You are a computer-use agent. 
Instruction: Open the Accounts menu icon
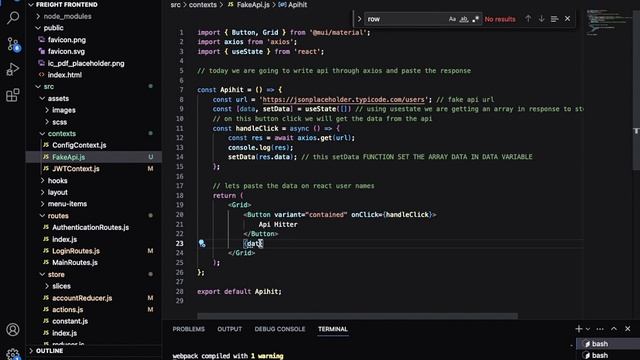click(13, 329)
